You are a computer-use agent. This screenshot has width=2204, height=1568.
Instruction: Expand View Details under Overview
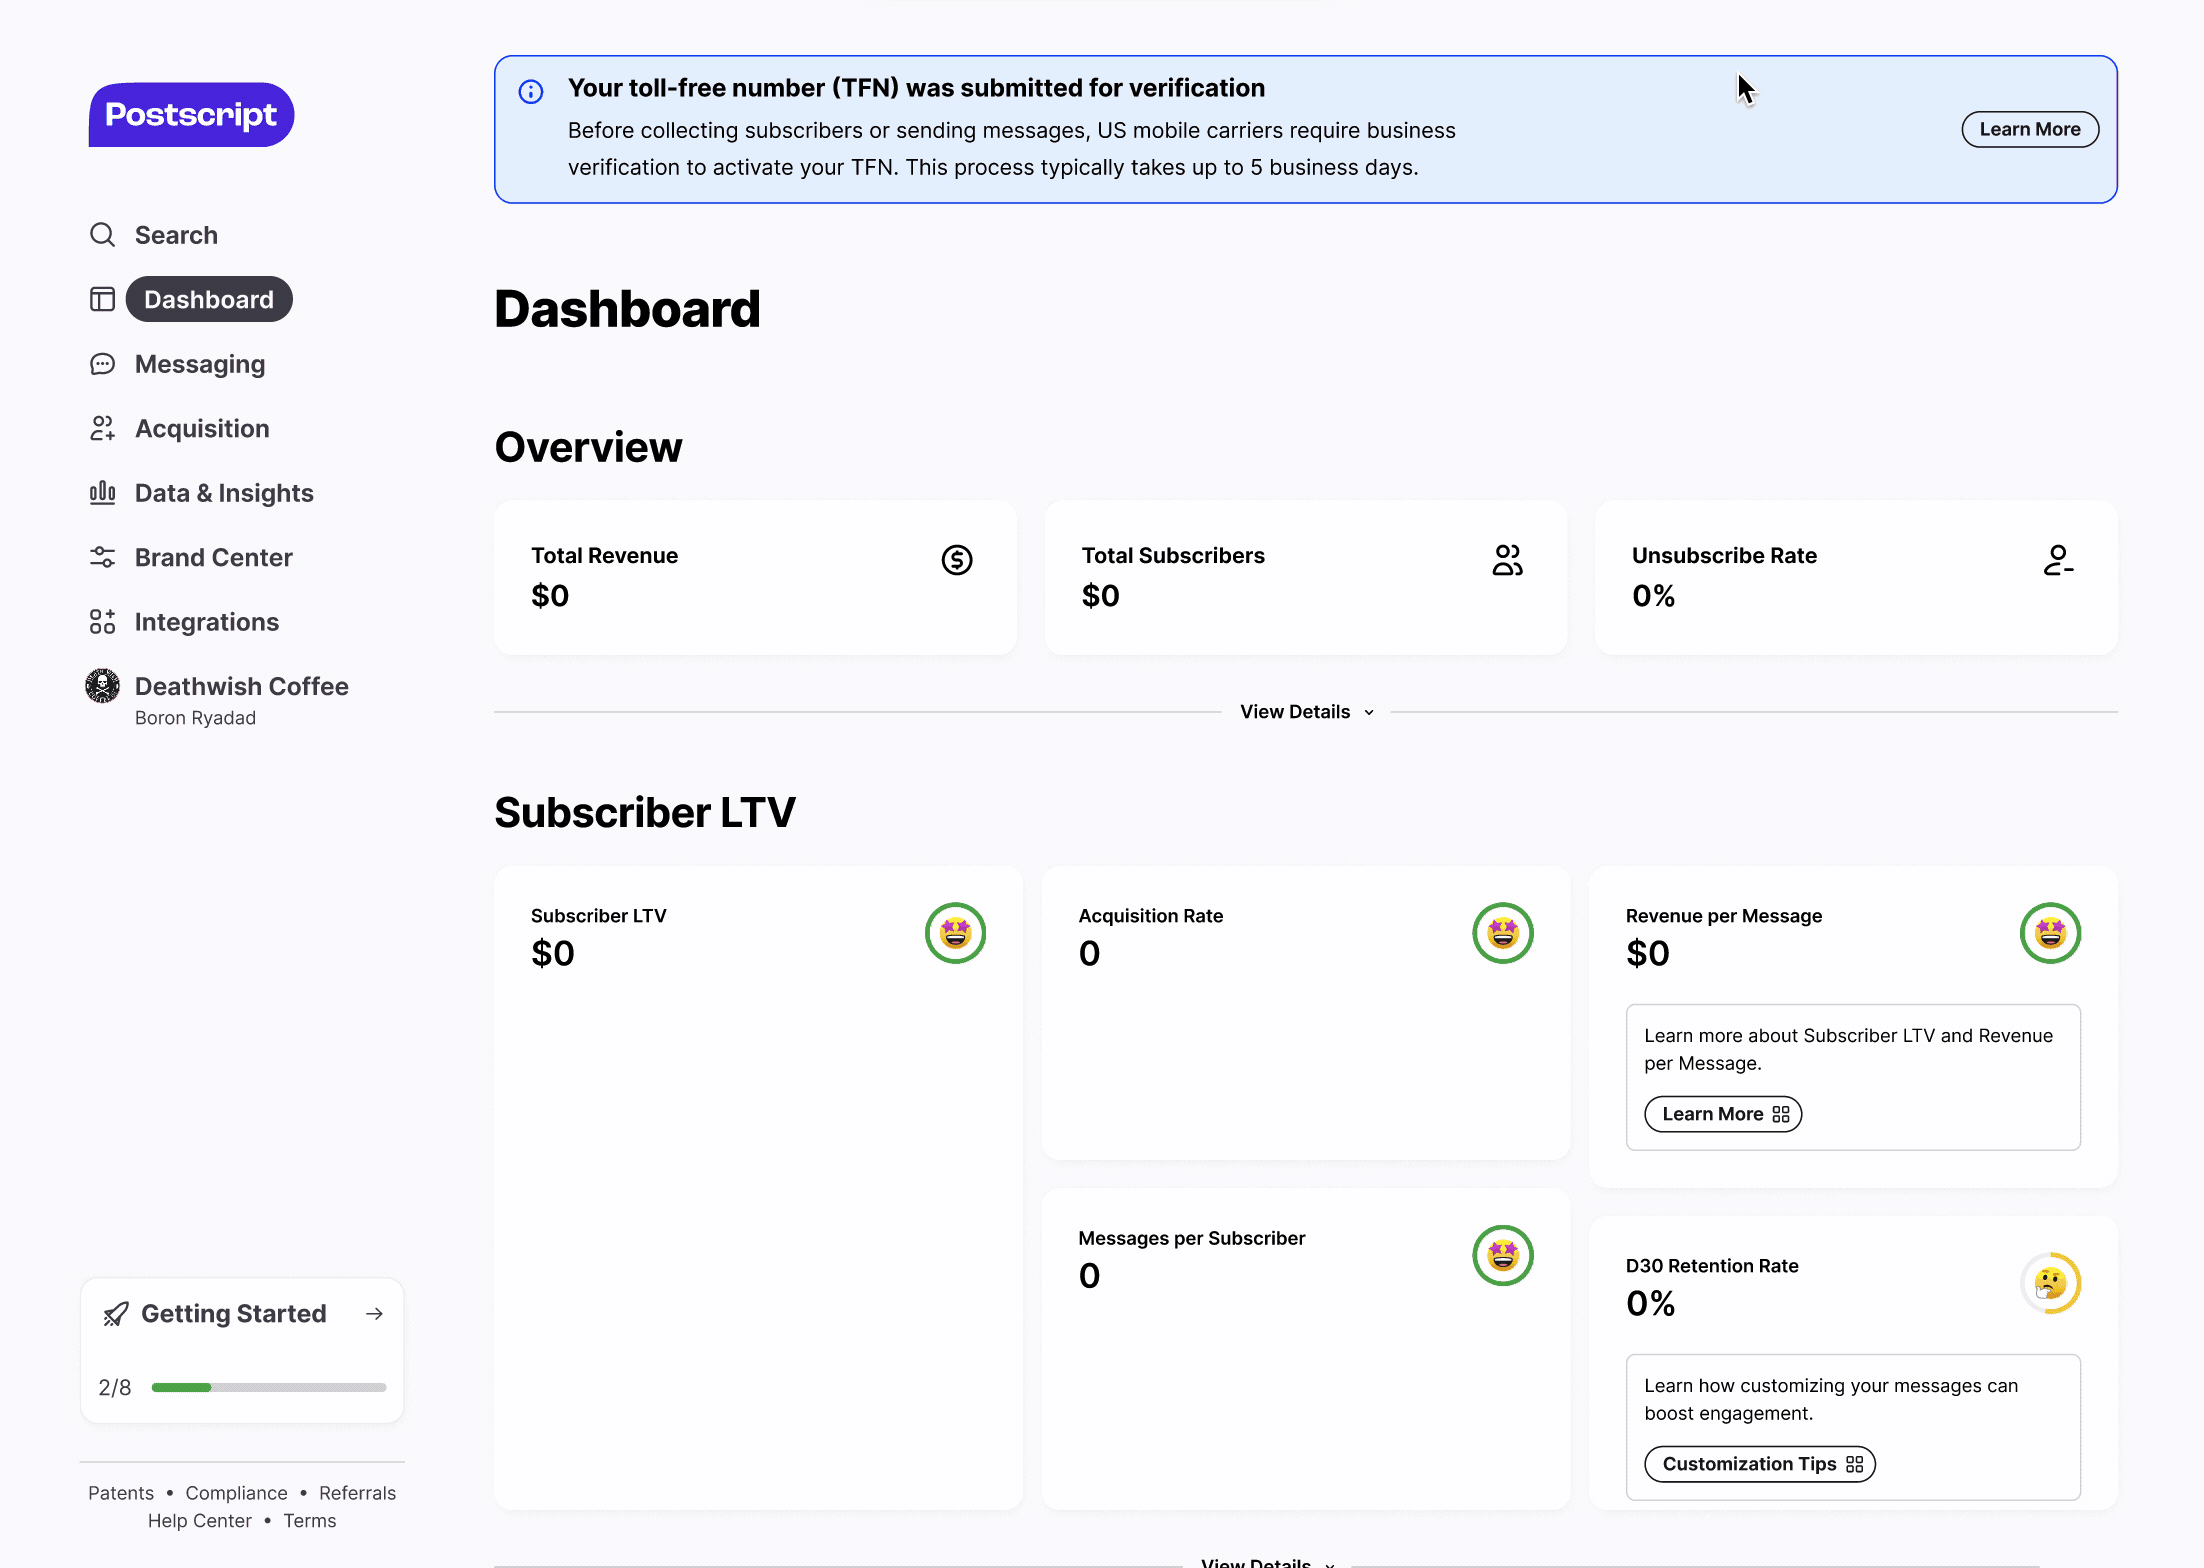pyautogui.click(x=1306, y=712)
